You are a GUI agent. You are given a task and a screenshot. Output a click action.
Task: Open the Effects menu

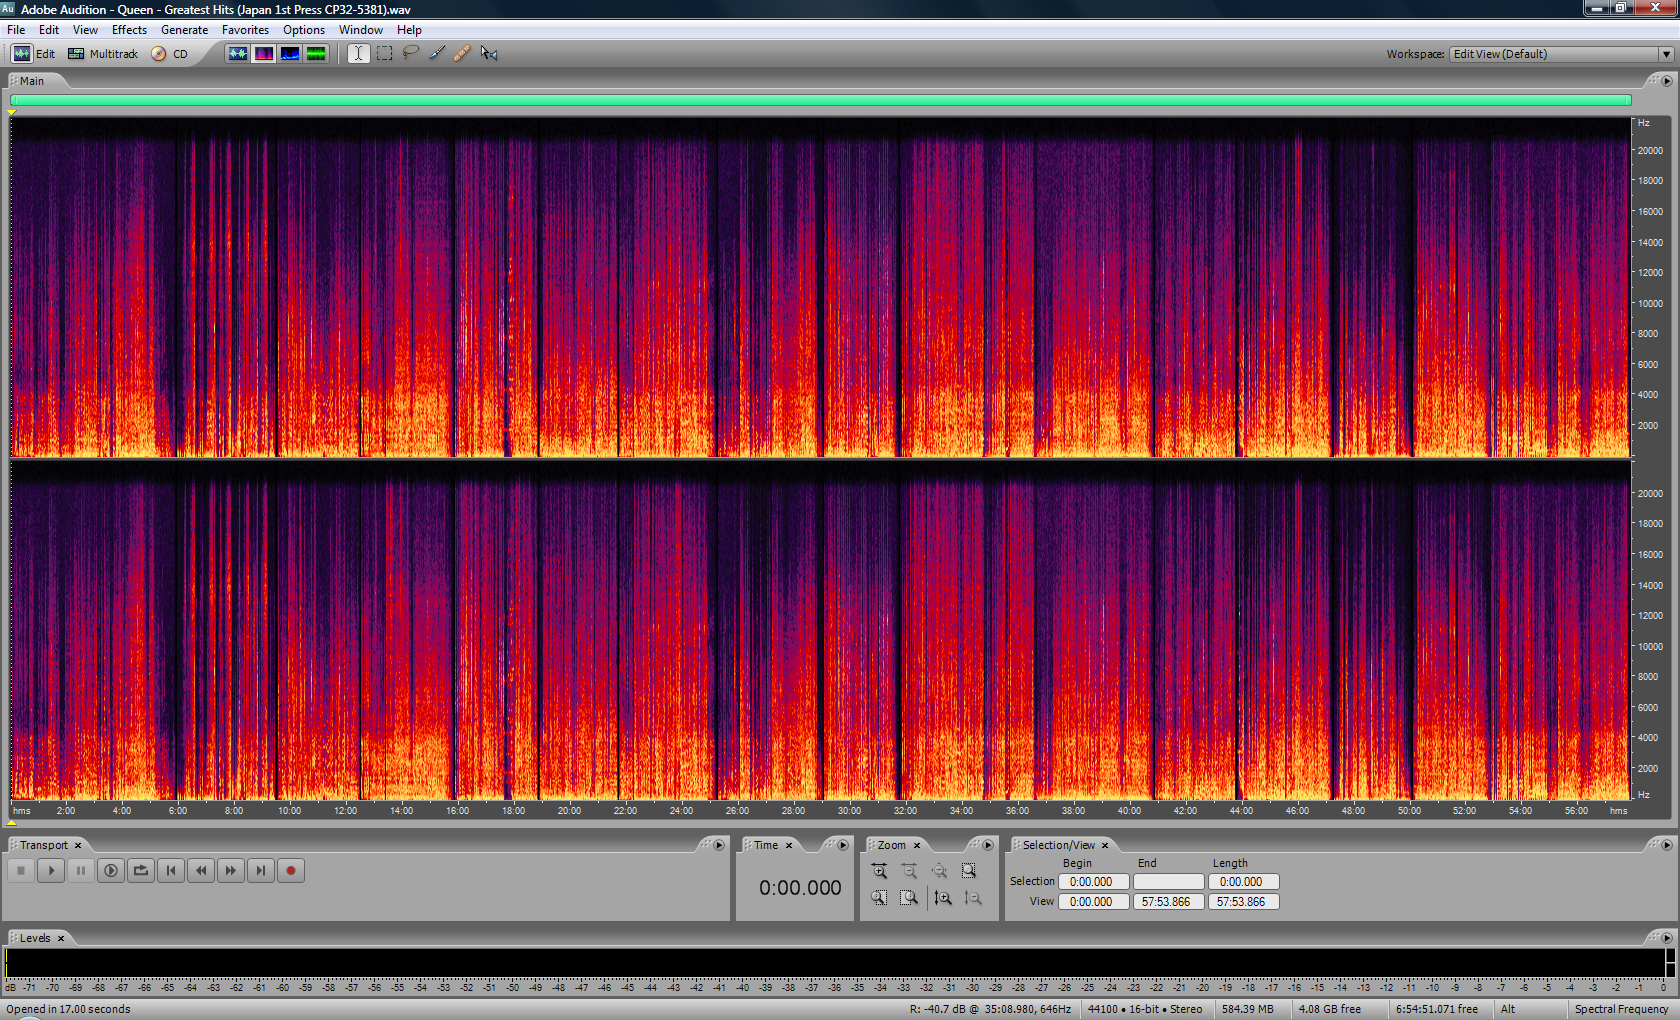129,30
